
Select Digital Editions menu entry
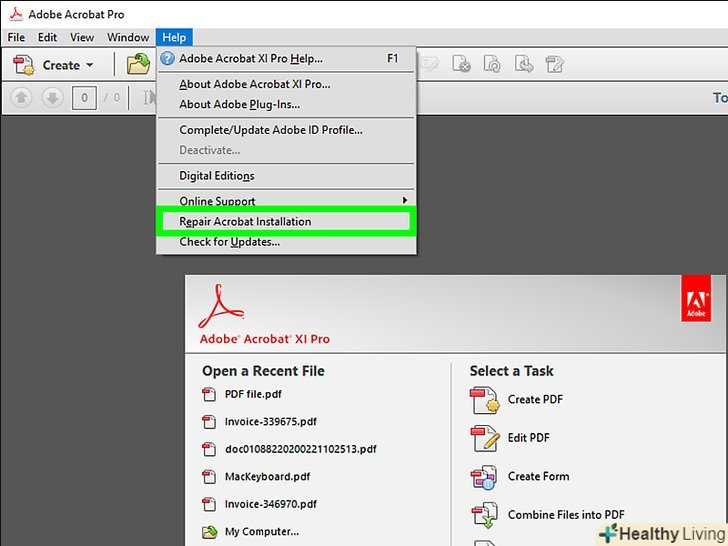pyautogui.click(x=286, y=176)
